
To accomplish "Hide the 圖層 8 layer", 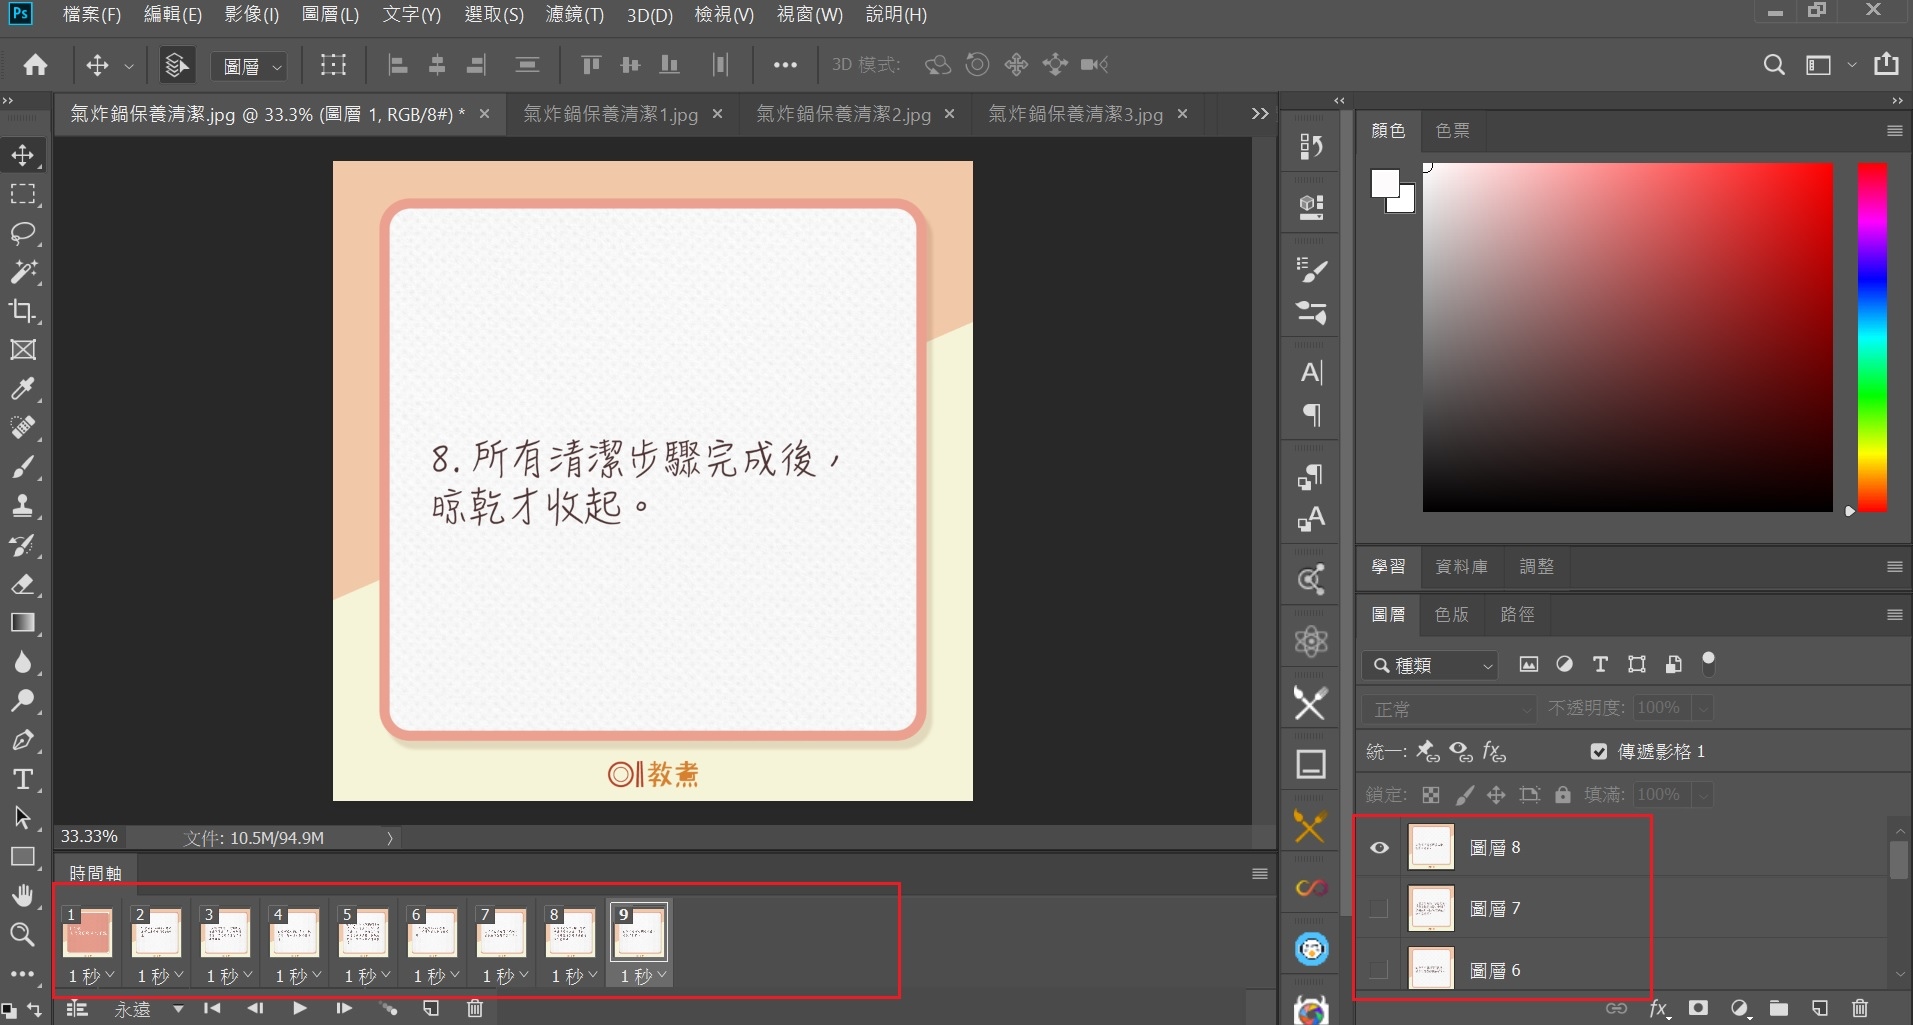I will pos(1379,847).
